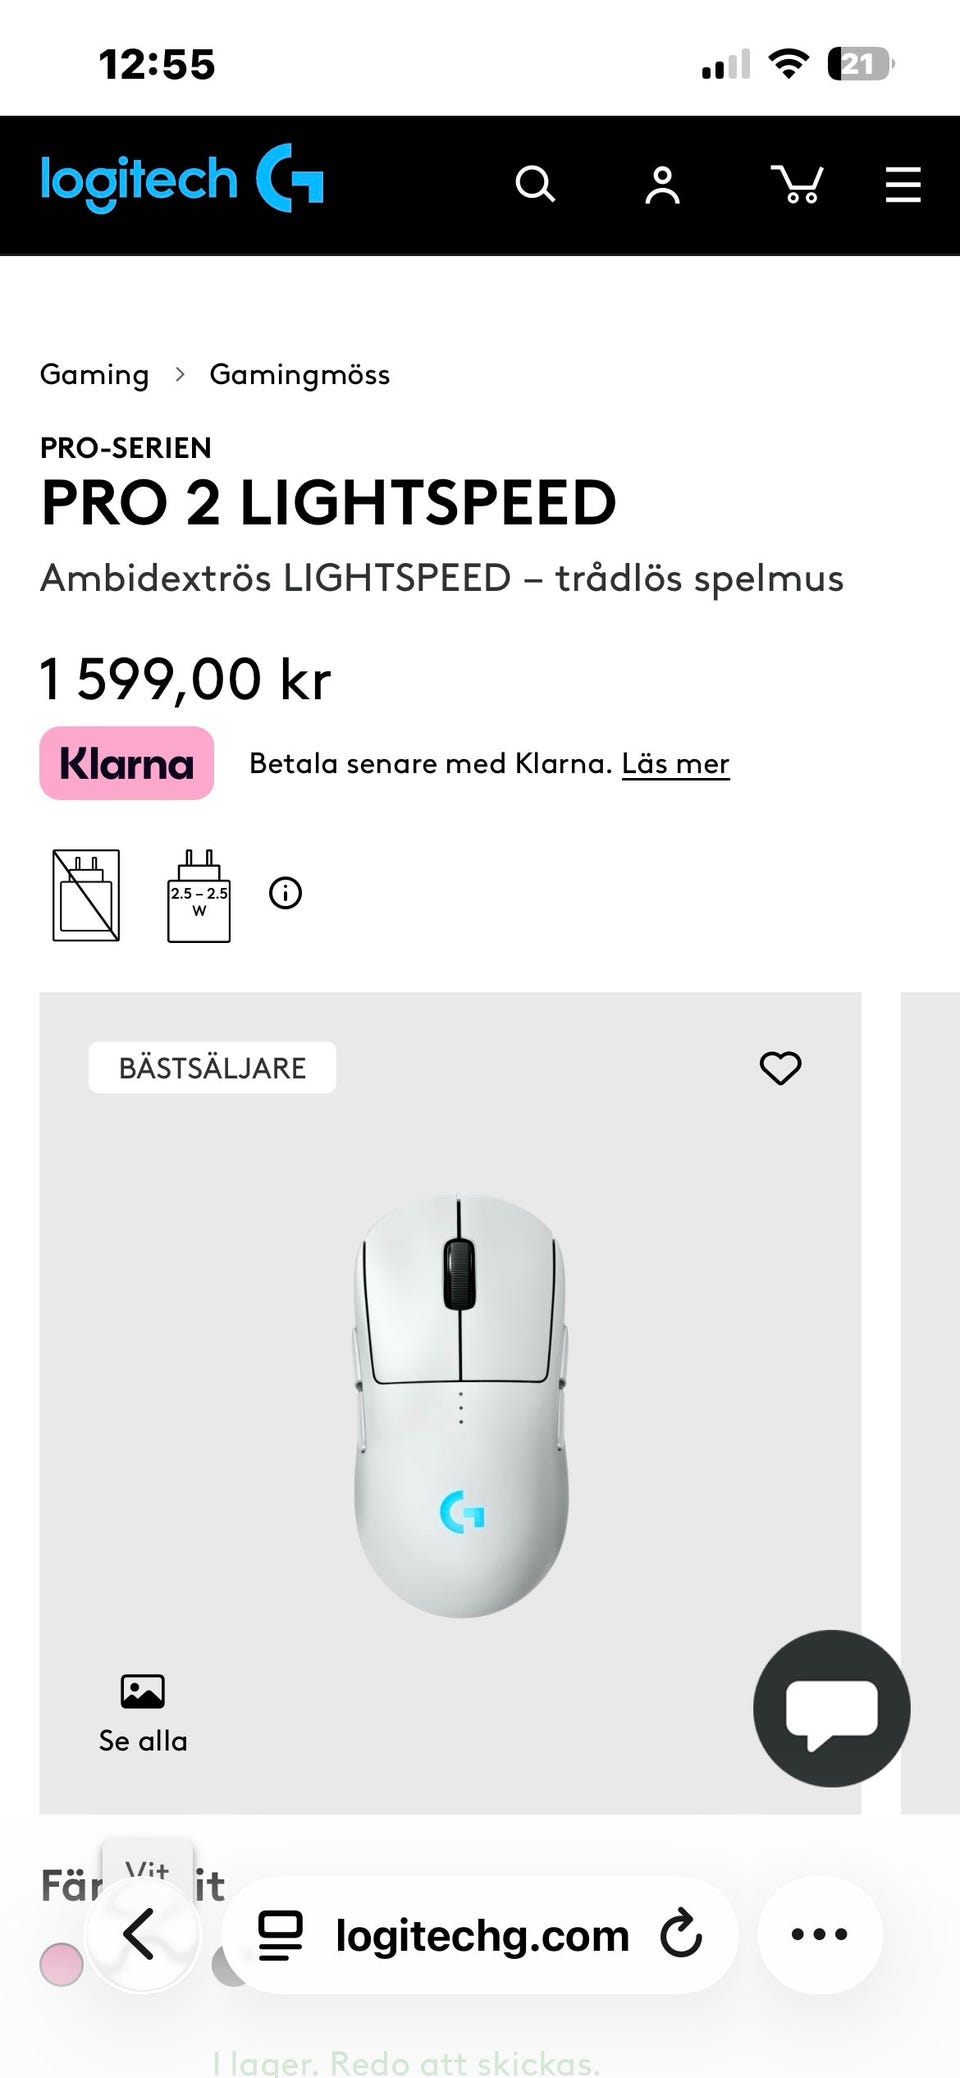Click the Logitech G logo
960x2078 pixels.
pos(182,180)
